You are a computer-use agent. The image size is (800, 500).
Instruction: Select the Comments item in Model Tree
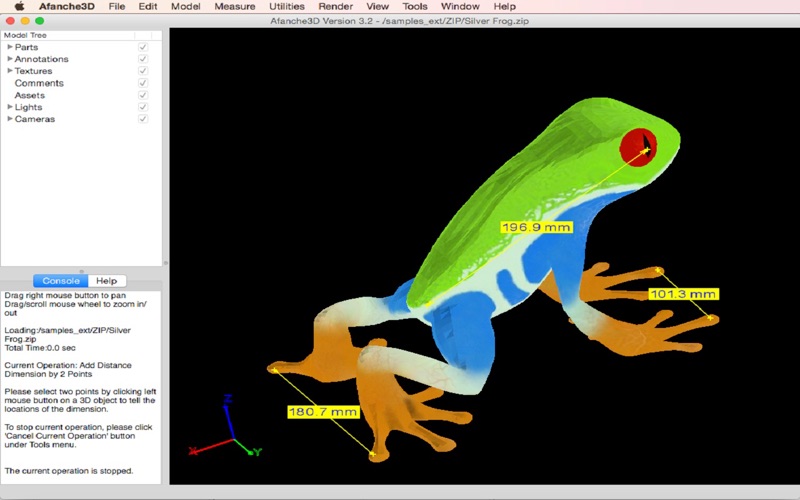[x=39, y=83]
